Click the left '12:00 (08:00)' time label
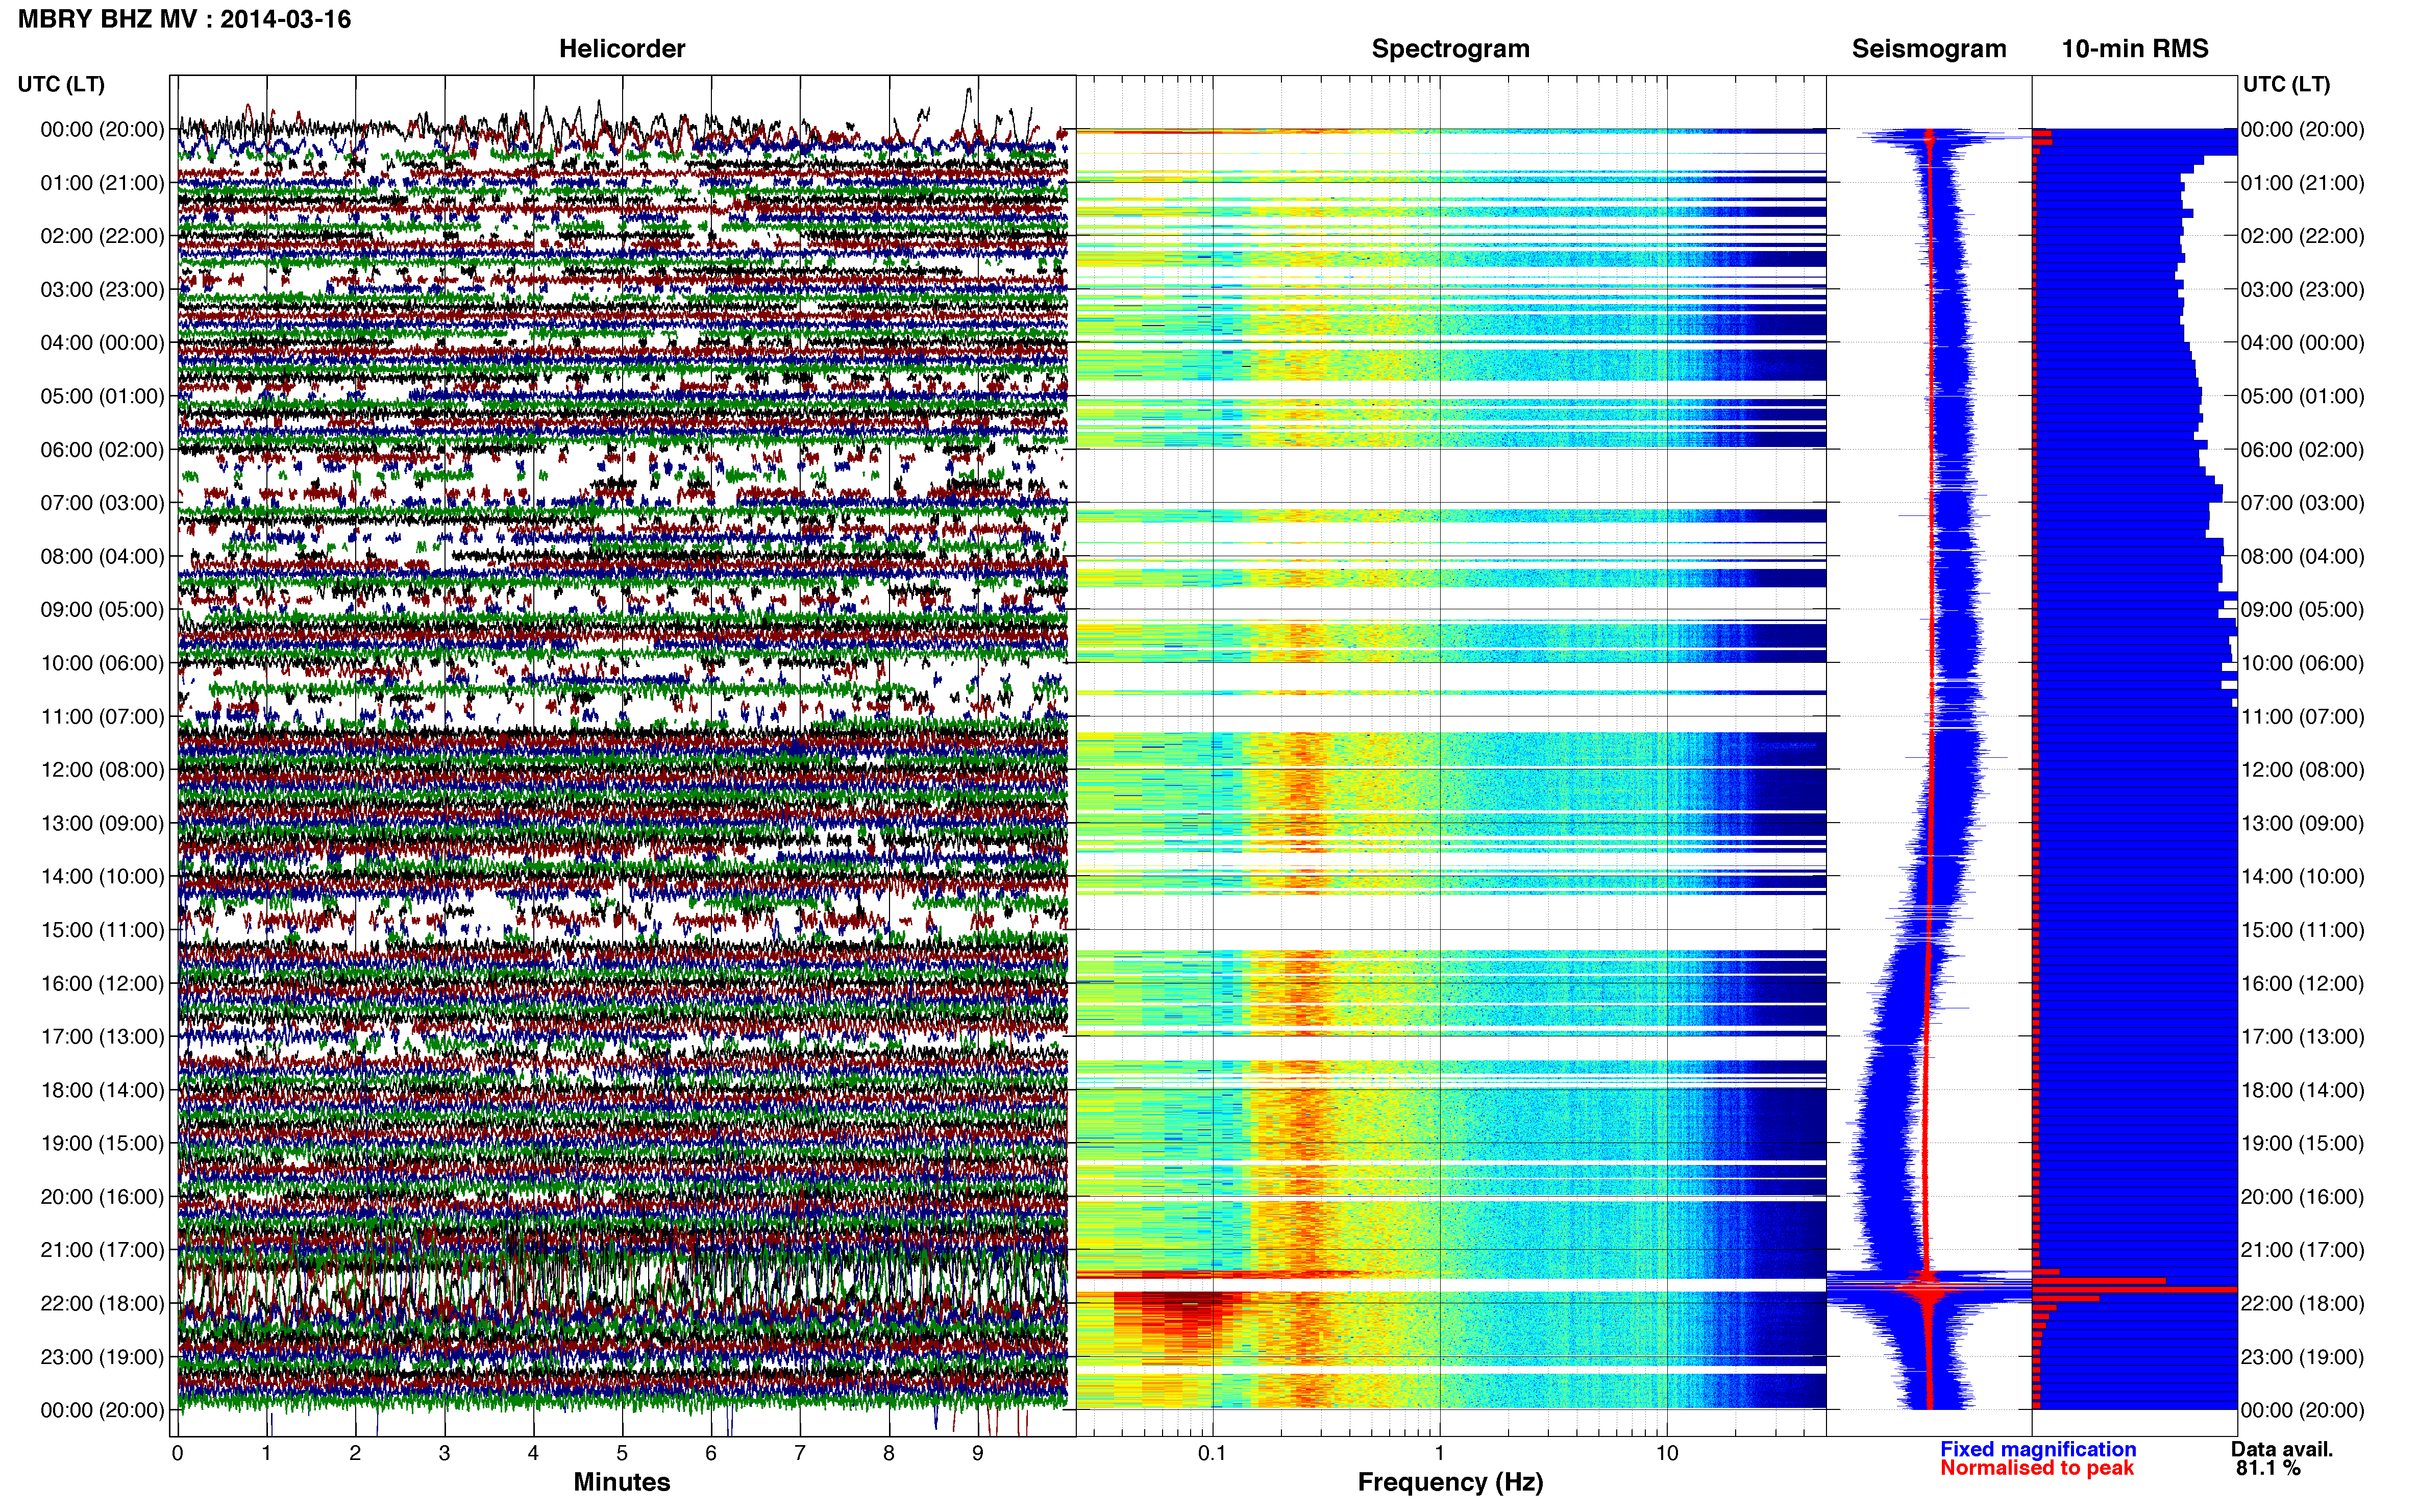Screen dimensions: 2419x1512 [102, 770]
